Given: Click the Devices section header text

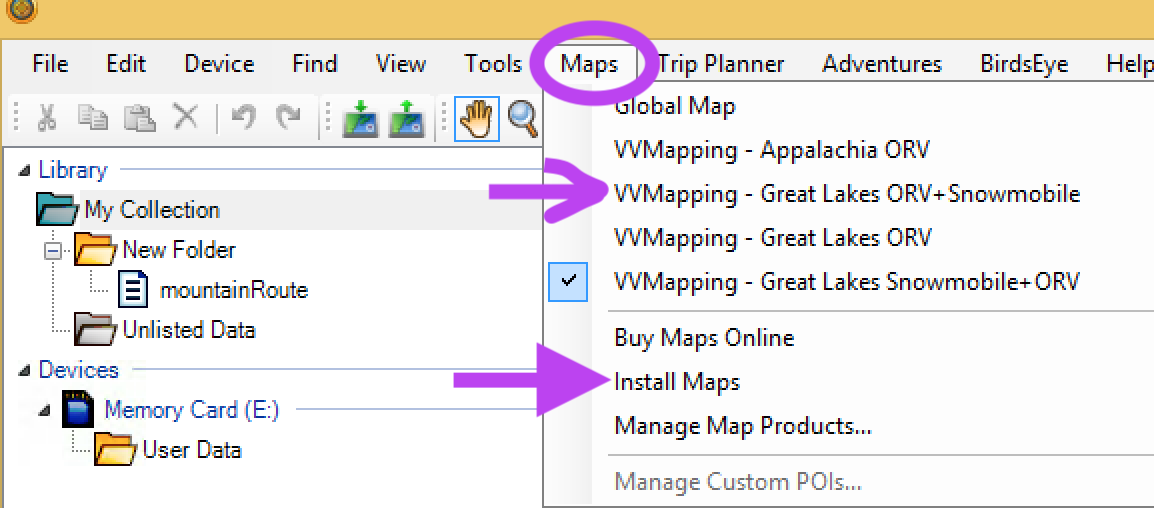Looking at the screenshot, I should [79, 370].
